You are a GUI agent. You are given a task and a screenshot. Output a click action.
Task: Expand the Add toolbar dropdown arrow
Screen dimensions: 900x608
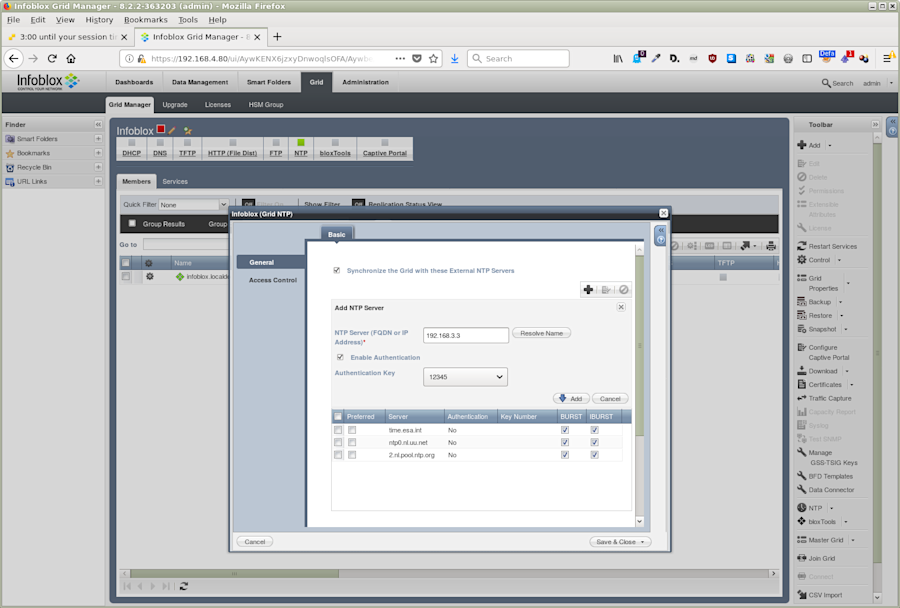pyautogui.click(x=830, y=146)
